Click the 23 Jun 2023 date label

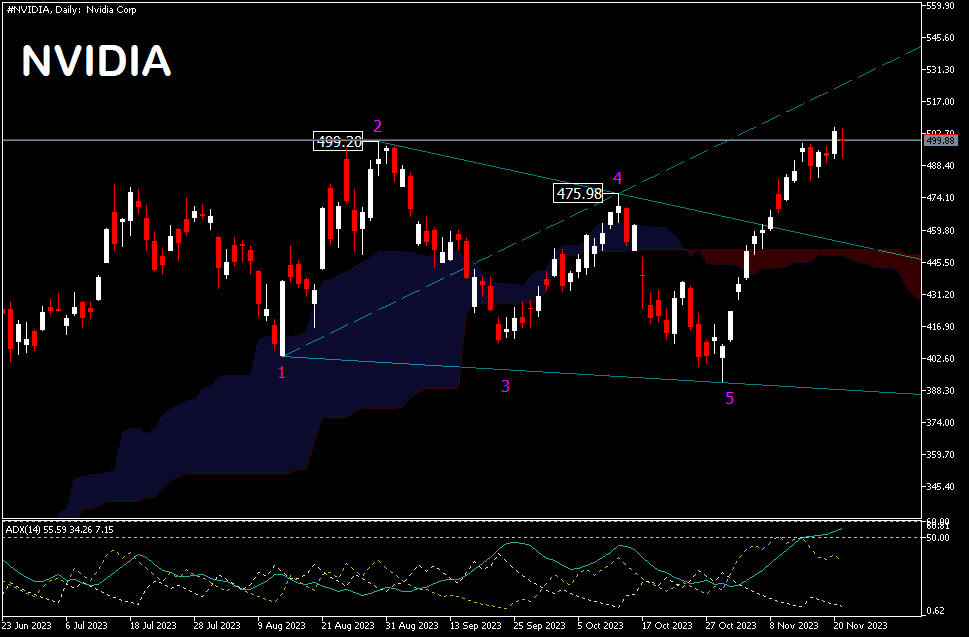click(28, 626)
